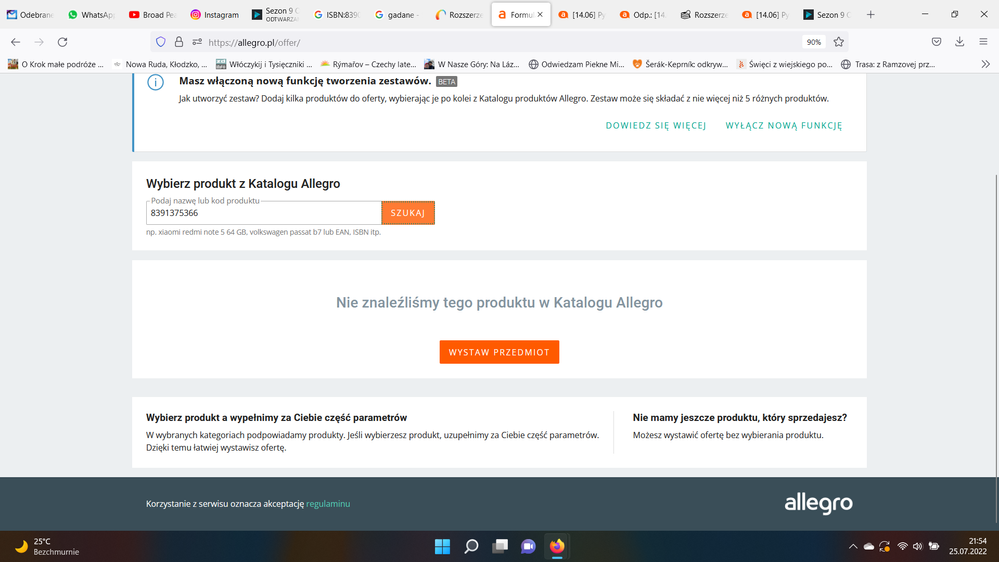Open the Windows Start menu
The height and width of the screenshot is (562, 999).
(442, 546)
